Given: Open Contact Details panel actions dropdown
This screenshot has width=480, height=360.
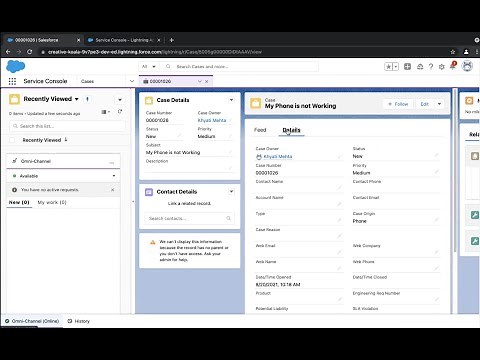Looking at the screenshot, I should [231, 192].
